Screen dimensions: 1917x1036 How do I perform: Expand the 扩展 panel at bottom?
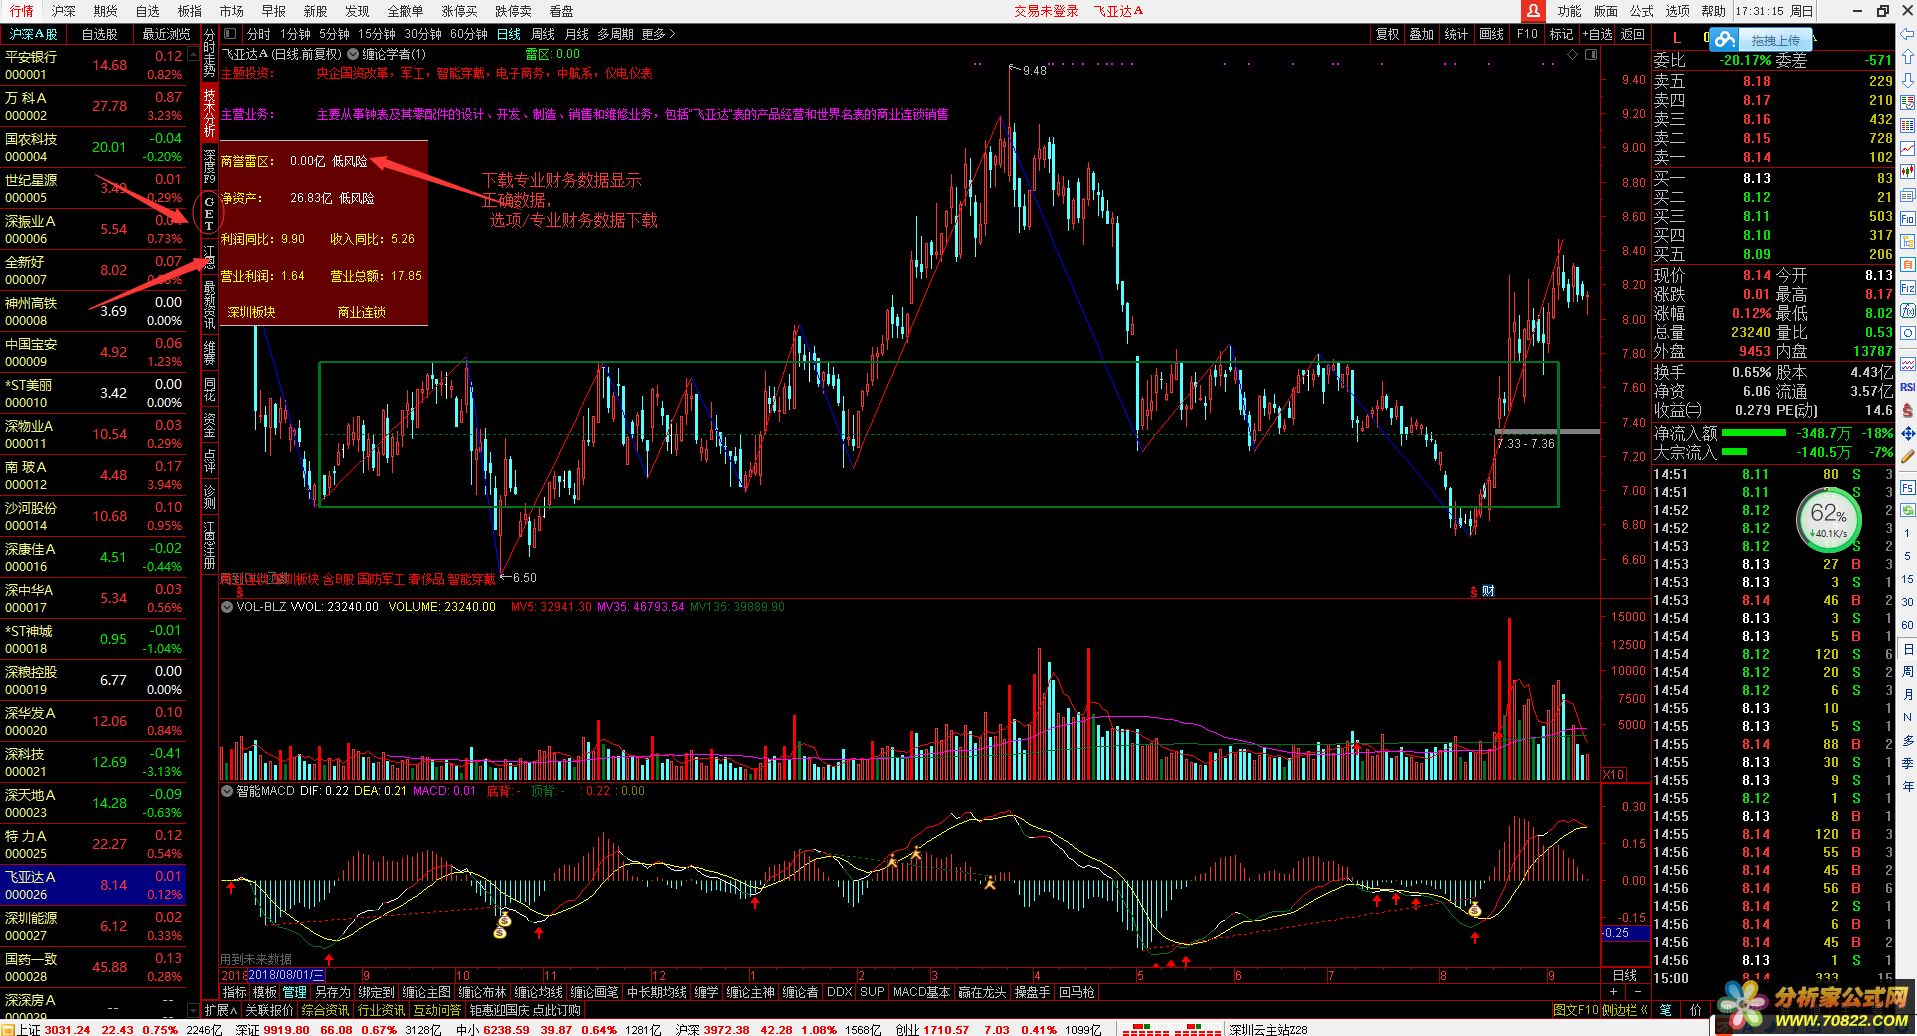pos(221,1010)
